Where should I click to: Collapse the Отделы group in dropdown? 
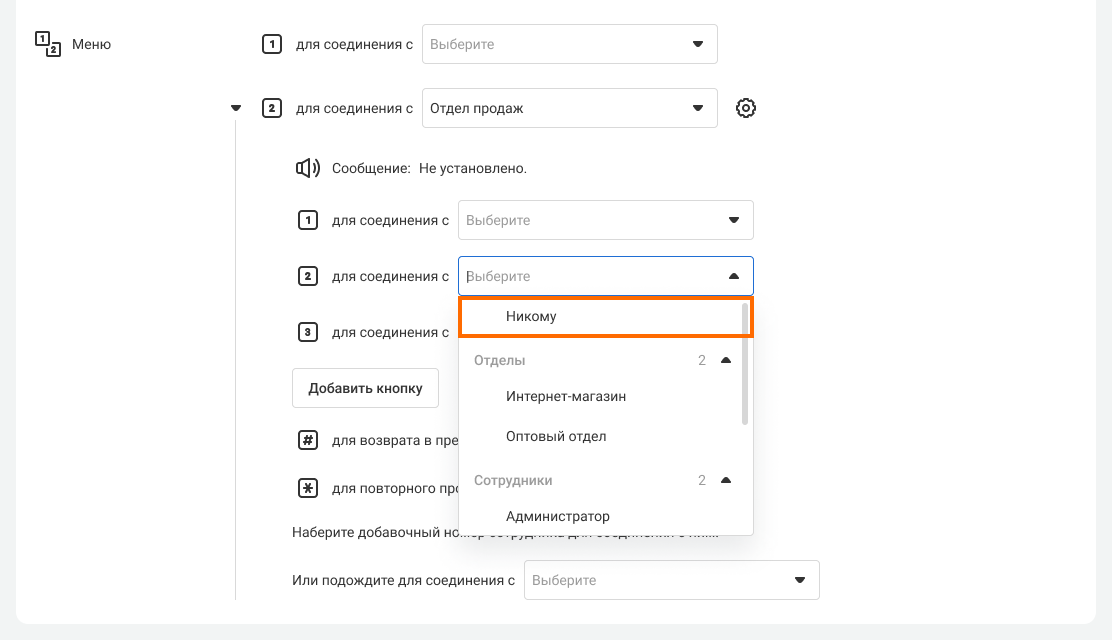point(726,360)
